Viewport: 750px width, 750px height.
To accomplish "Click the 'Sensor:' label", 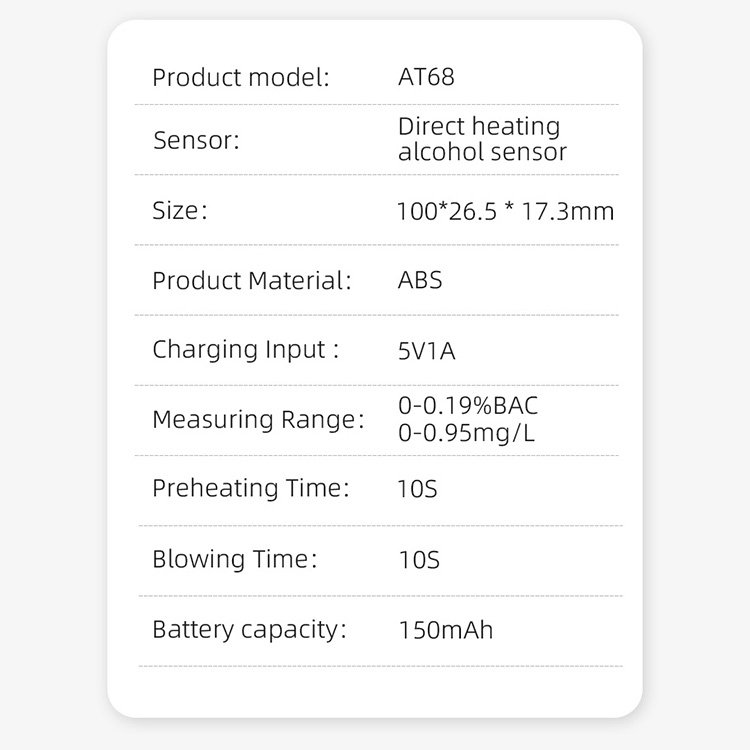I will point(196,141).
